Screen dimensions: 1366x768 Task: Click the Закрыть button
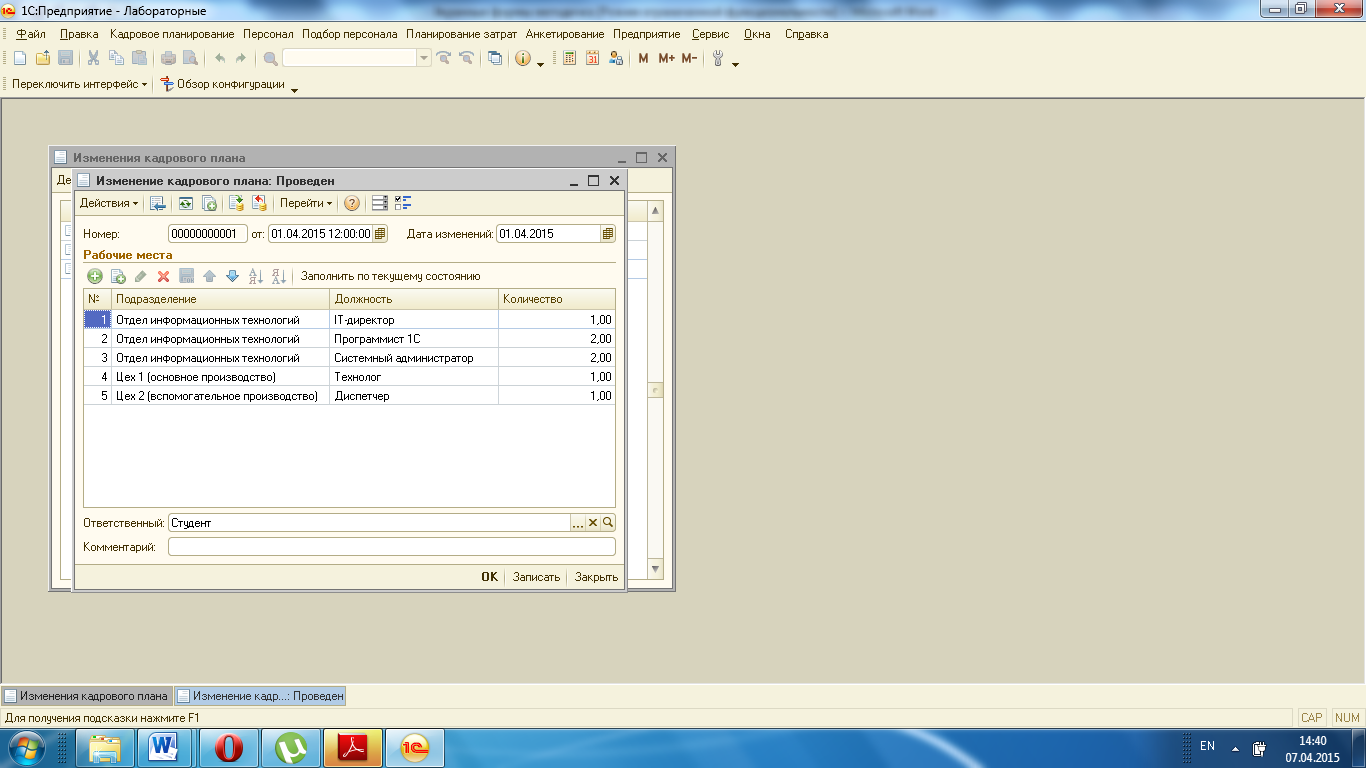(x=596, y=577)
